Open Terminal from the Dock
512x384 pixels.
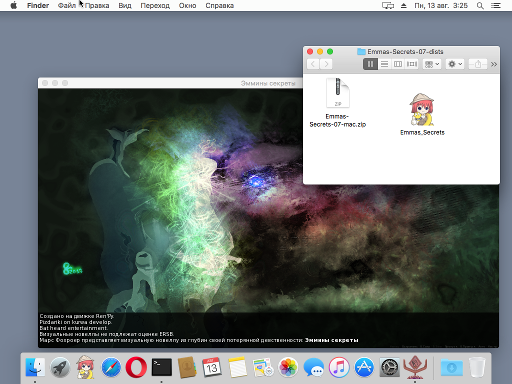(x=162, y=367)
